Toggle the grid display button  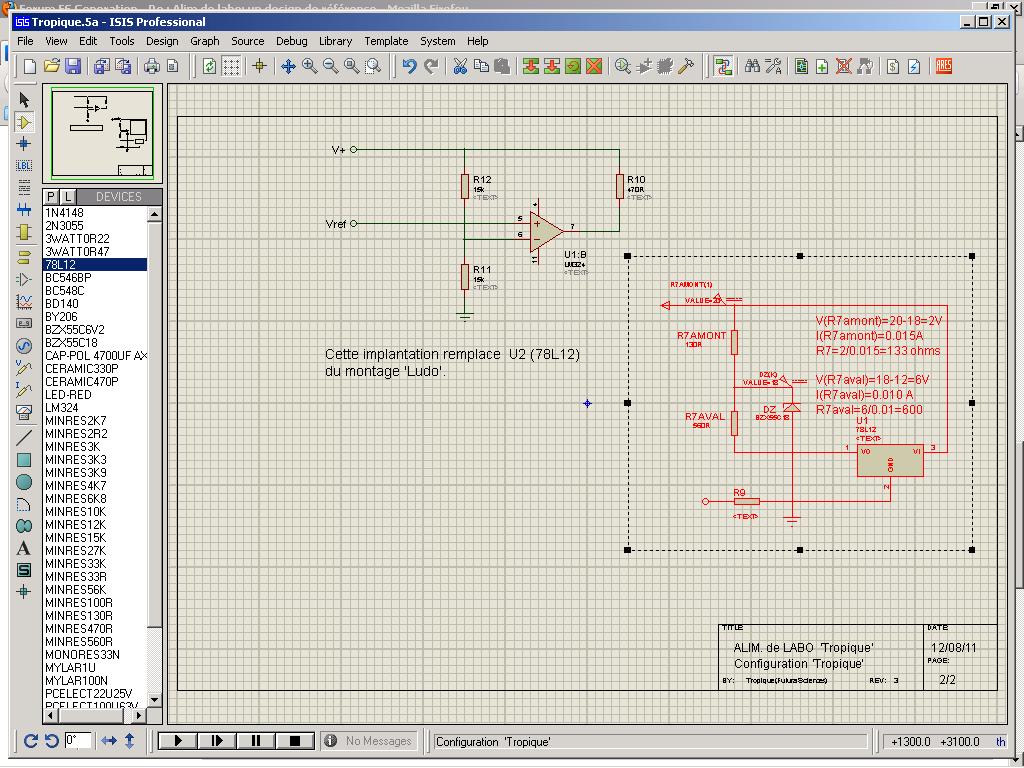tap(231, 66)
